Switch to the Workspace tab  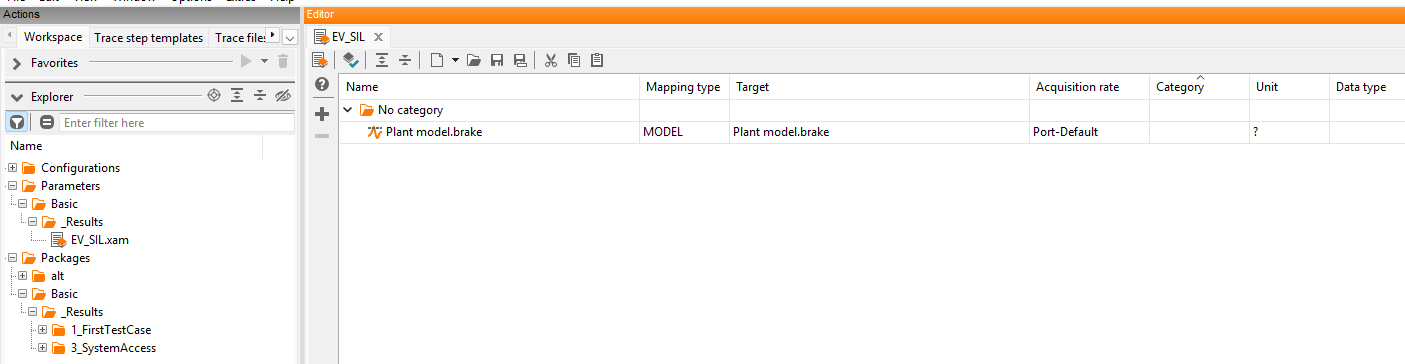pyautogui.click(x=53, y=37)
